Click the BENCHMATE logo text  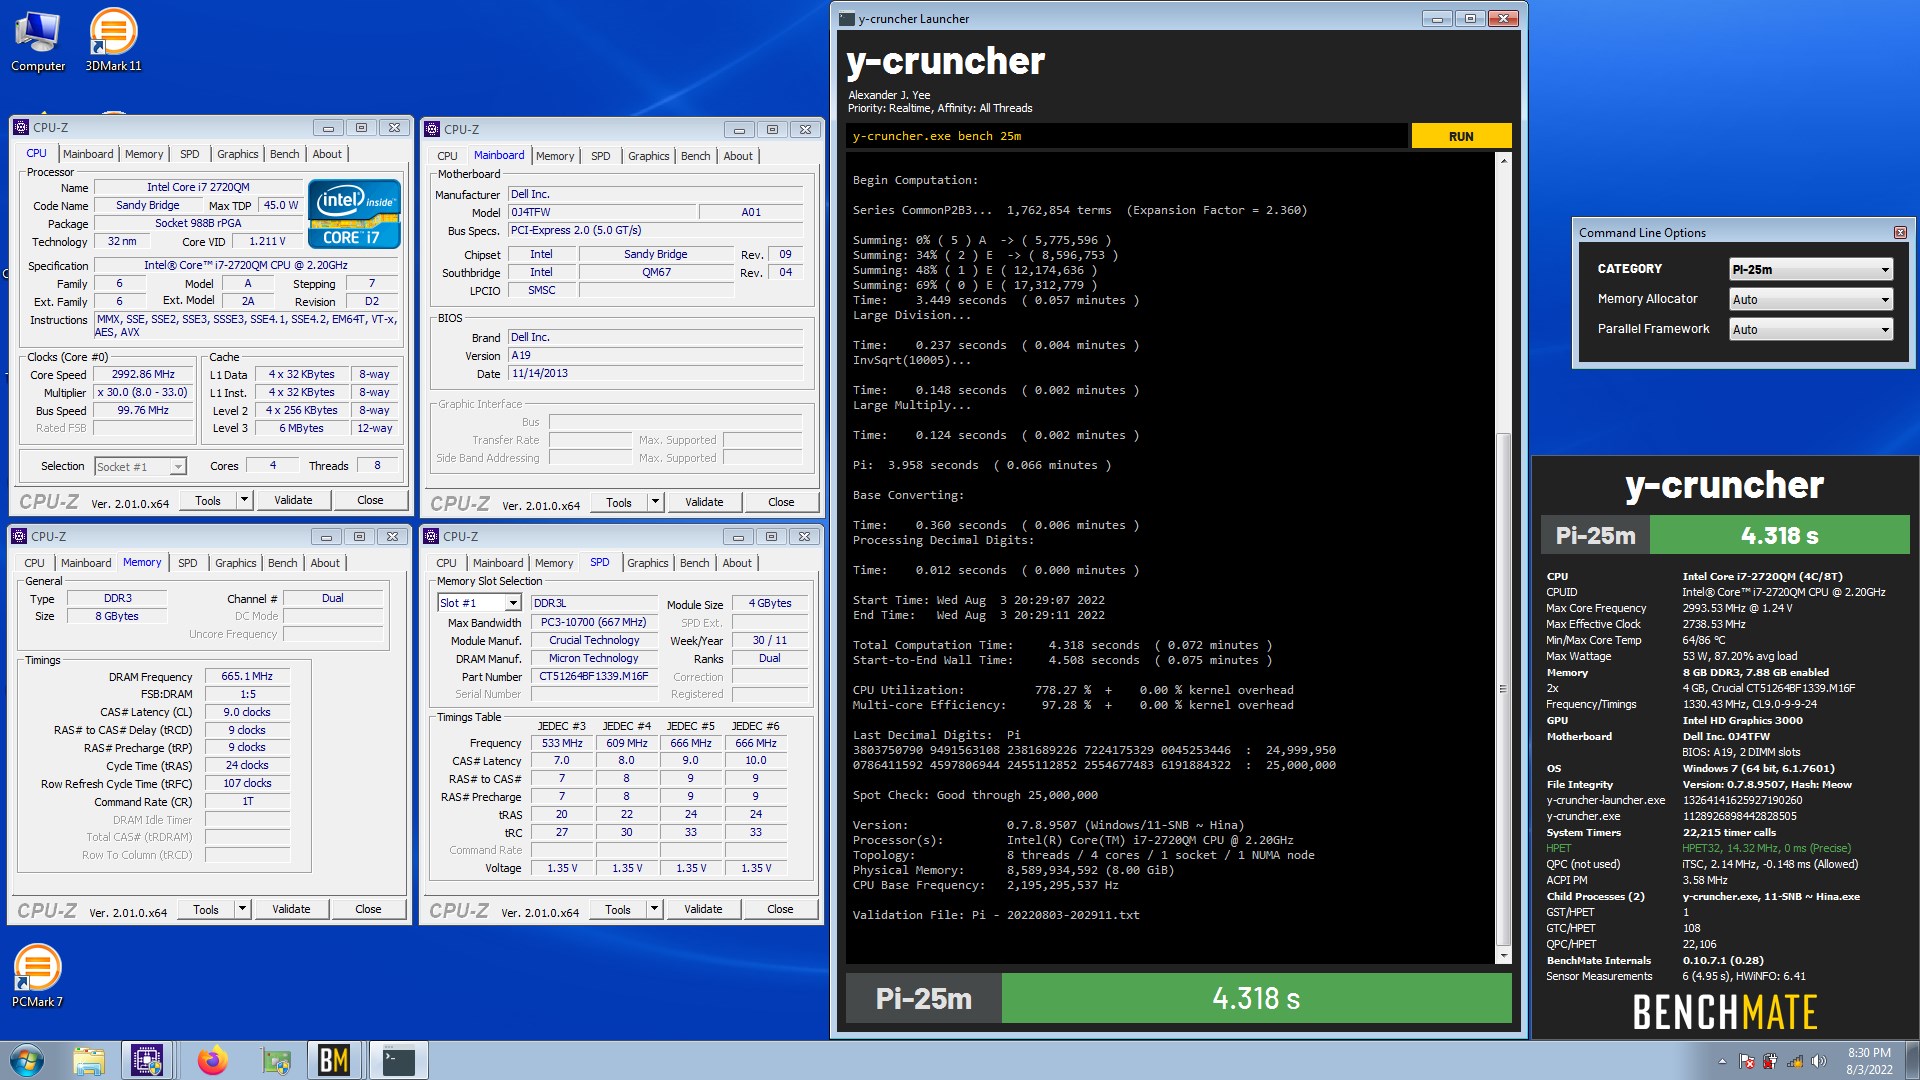tap(1725, 1012)
